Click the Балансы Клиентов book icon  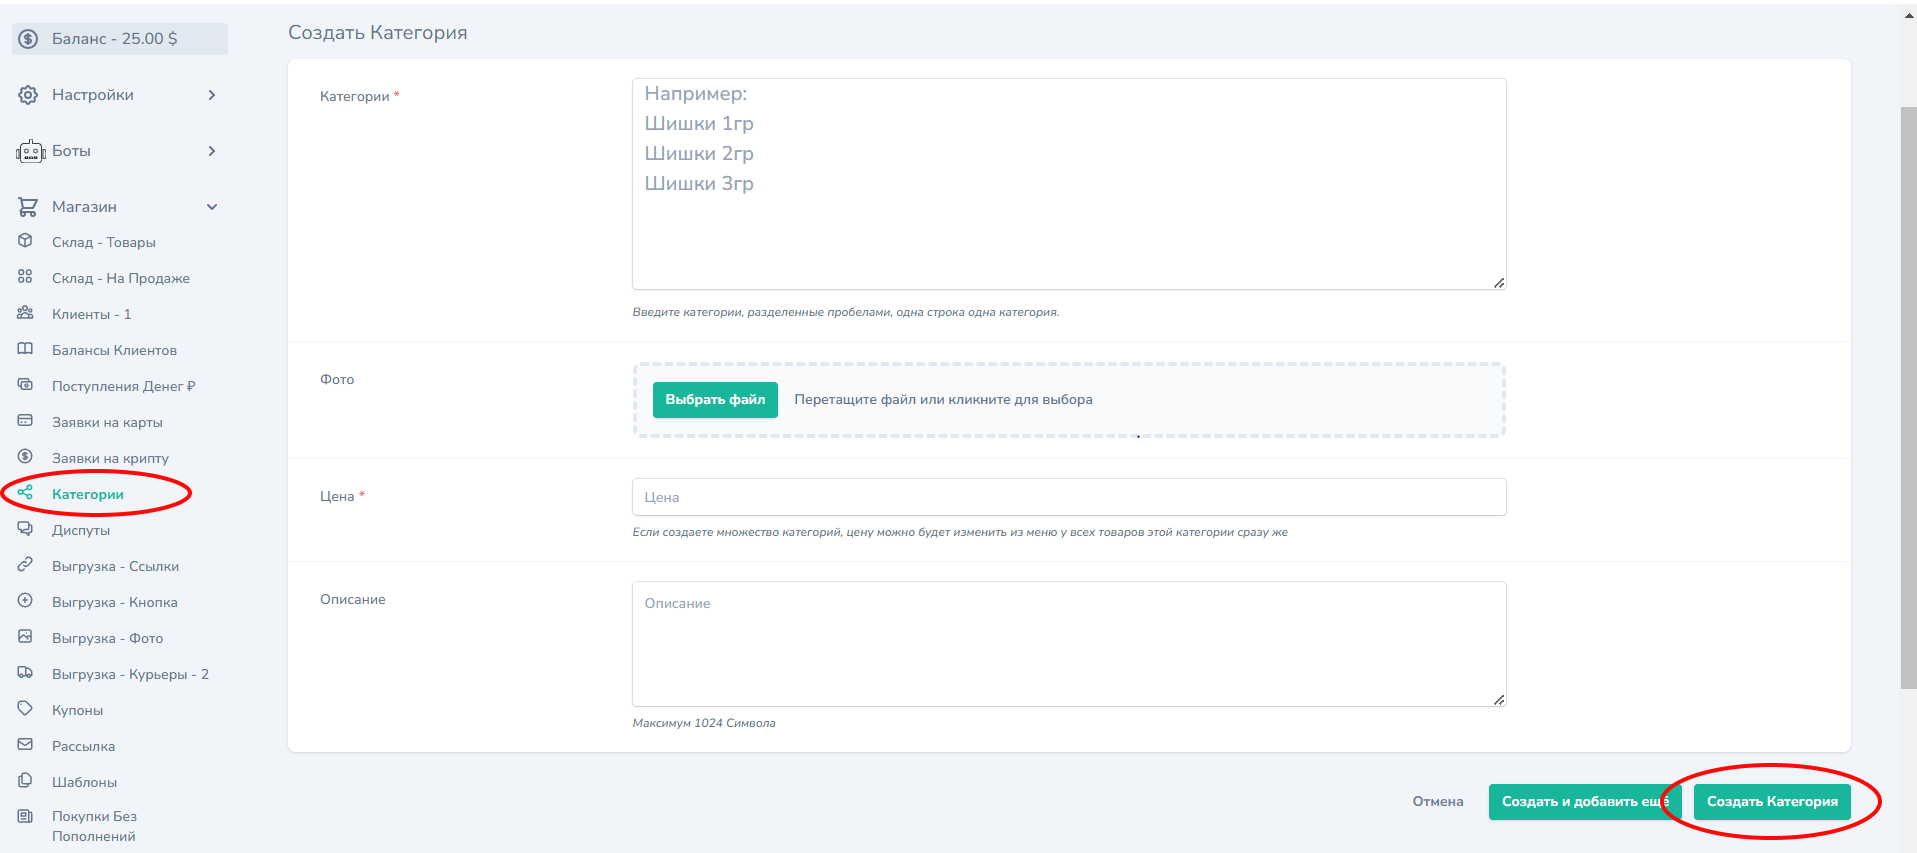[x=25, y=349]
